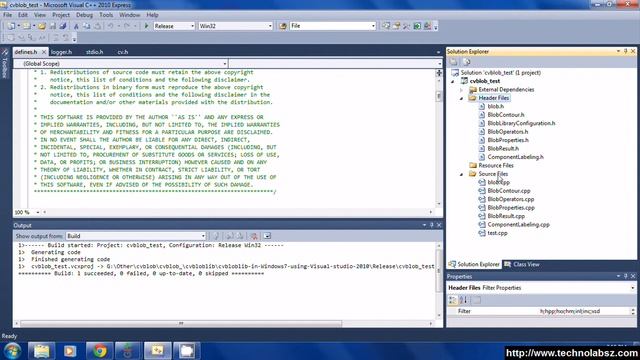
Task: Expand the External Dependencies node
Action: [x=462, y=90]
